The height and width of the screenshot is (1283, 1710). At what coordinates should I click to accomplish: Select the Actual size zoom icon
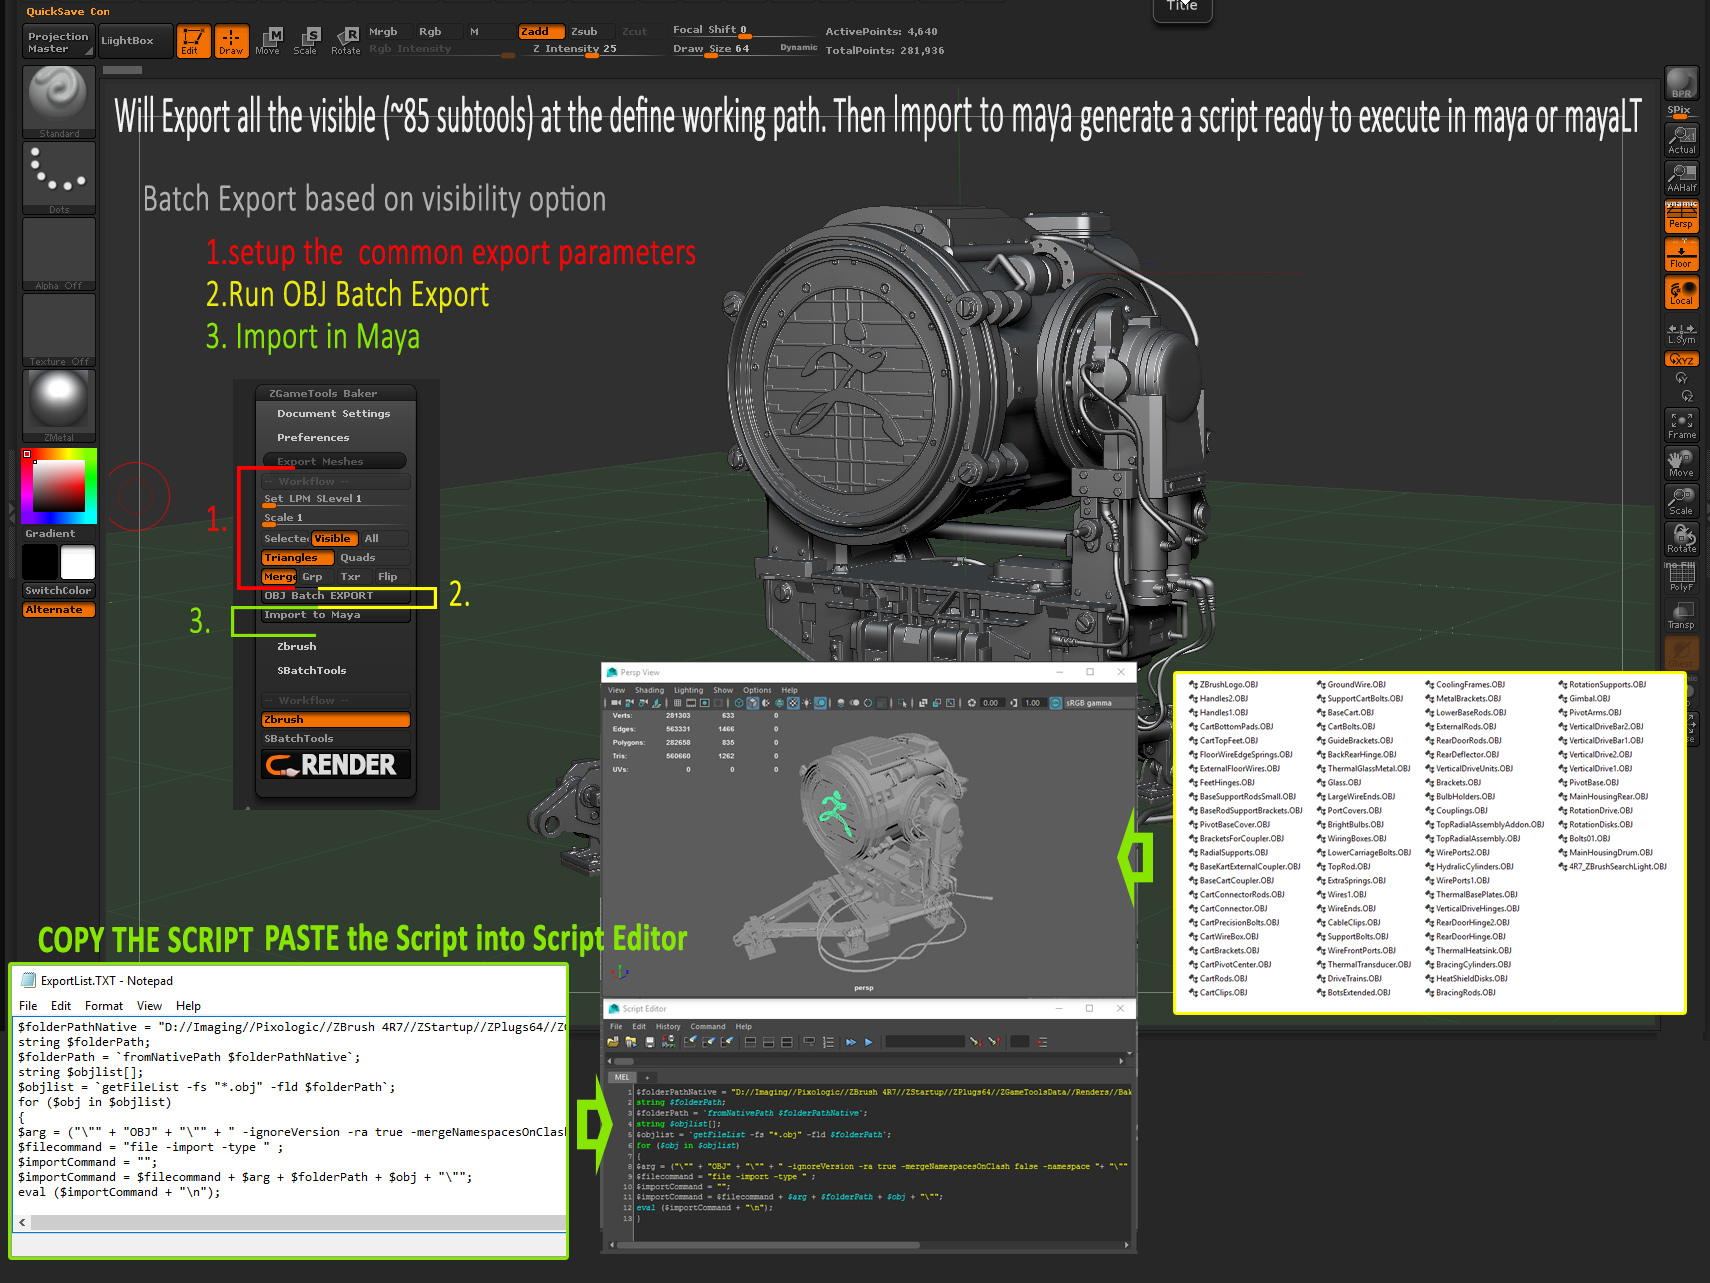(x=1681, y=140)
